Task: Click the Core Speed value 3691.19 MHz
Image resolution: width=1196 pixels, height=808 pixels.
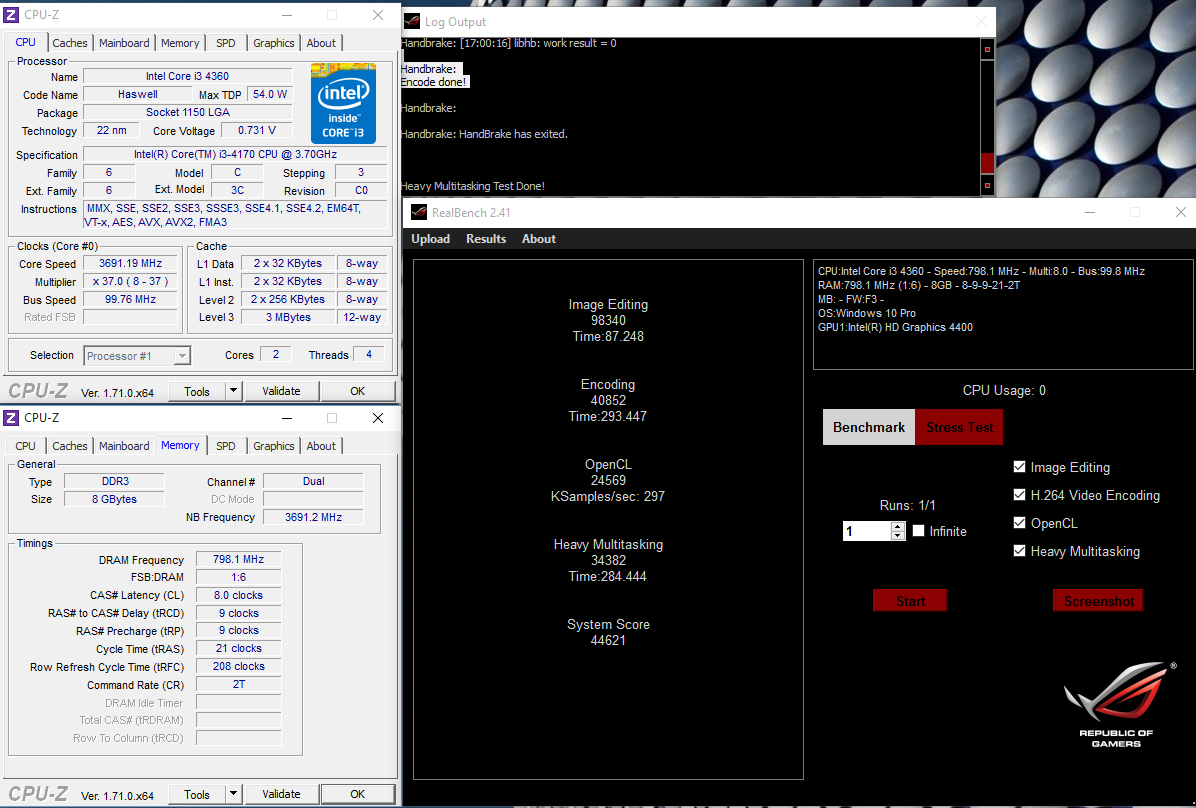Action: click(x=130, y=263)
